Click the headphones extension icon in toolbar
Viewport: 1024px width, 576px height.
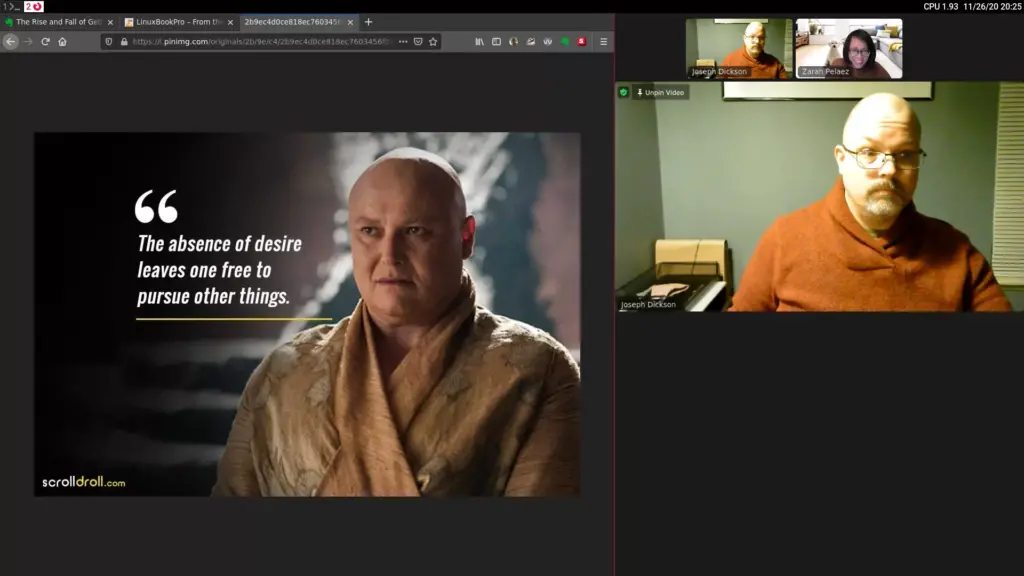[513, 41]
